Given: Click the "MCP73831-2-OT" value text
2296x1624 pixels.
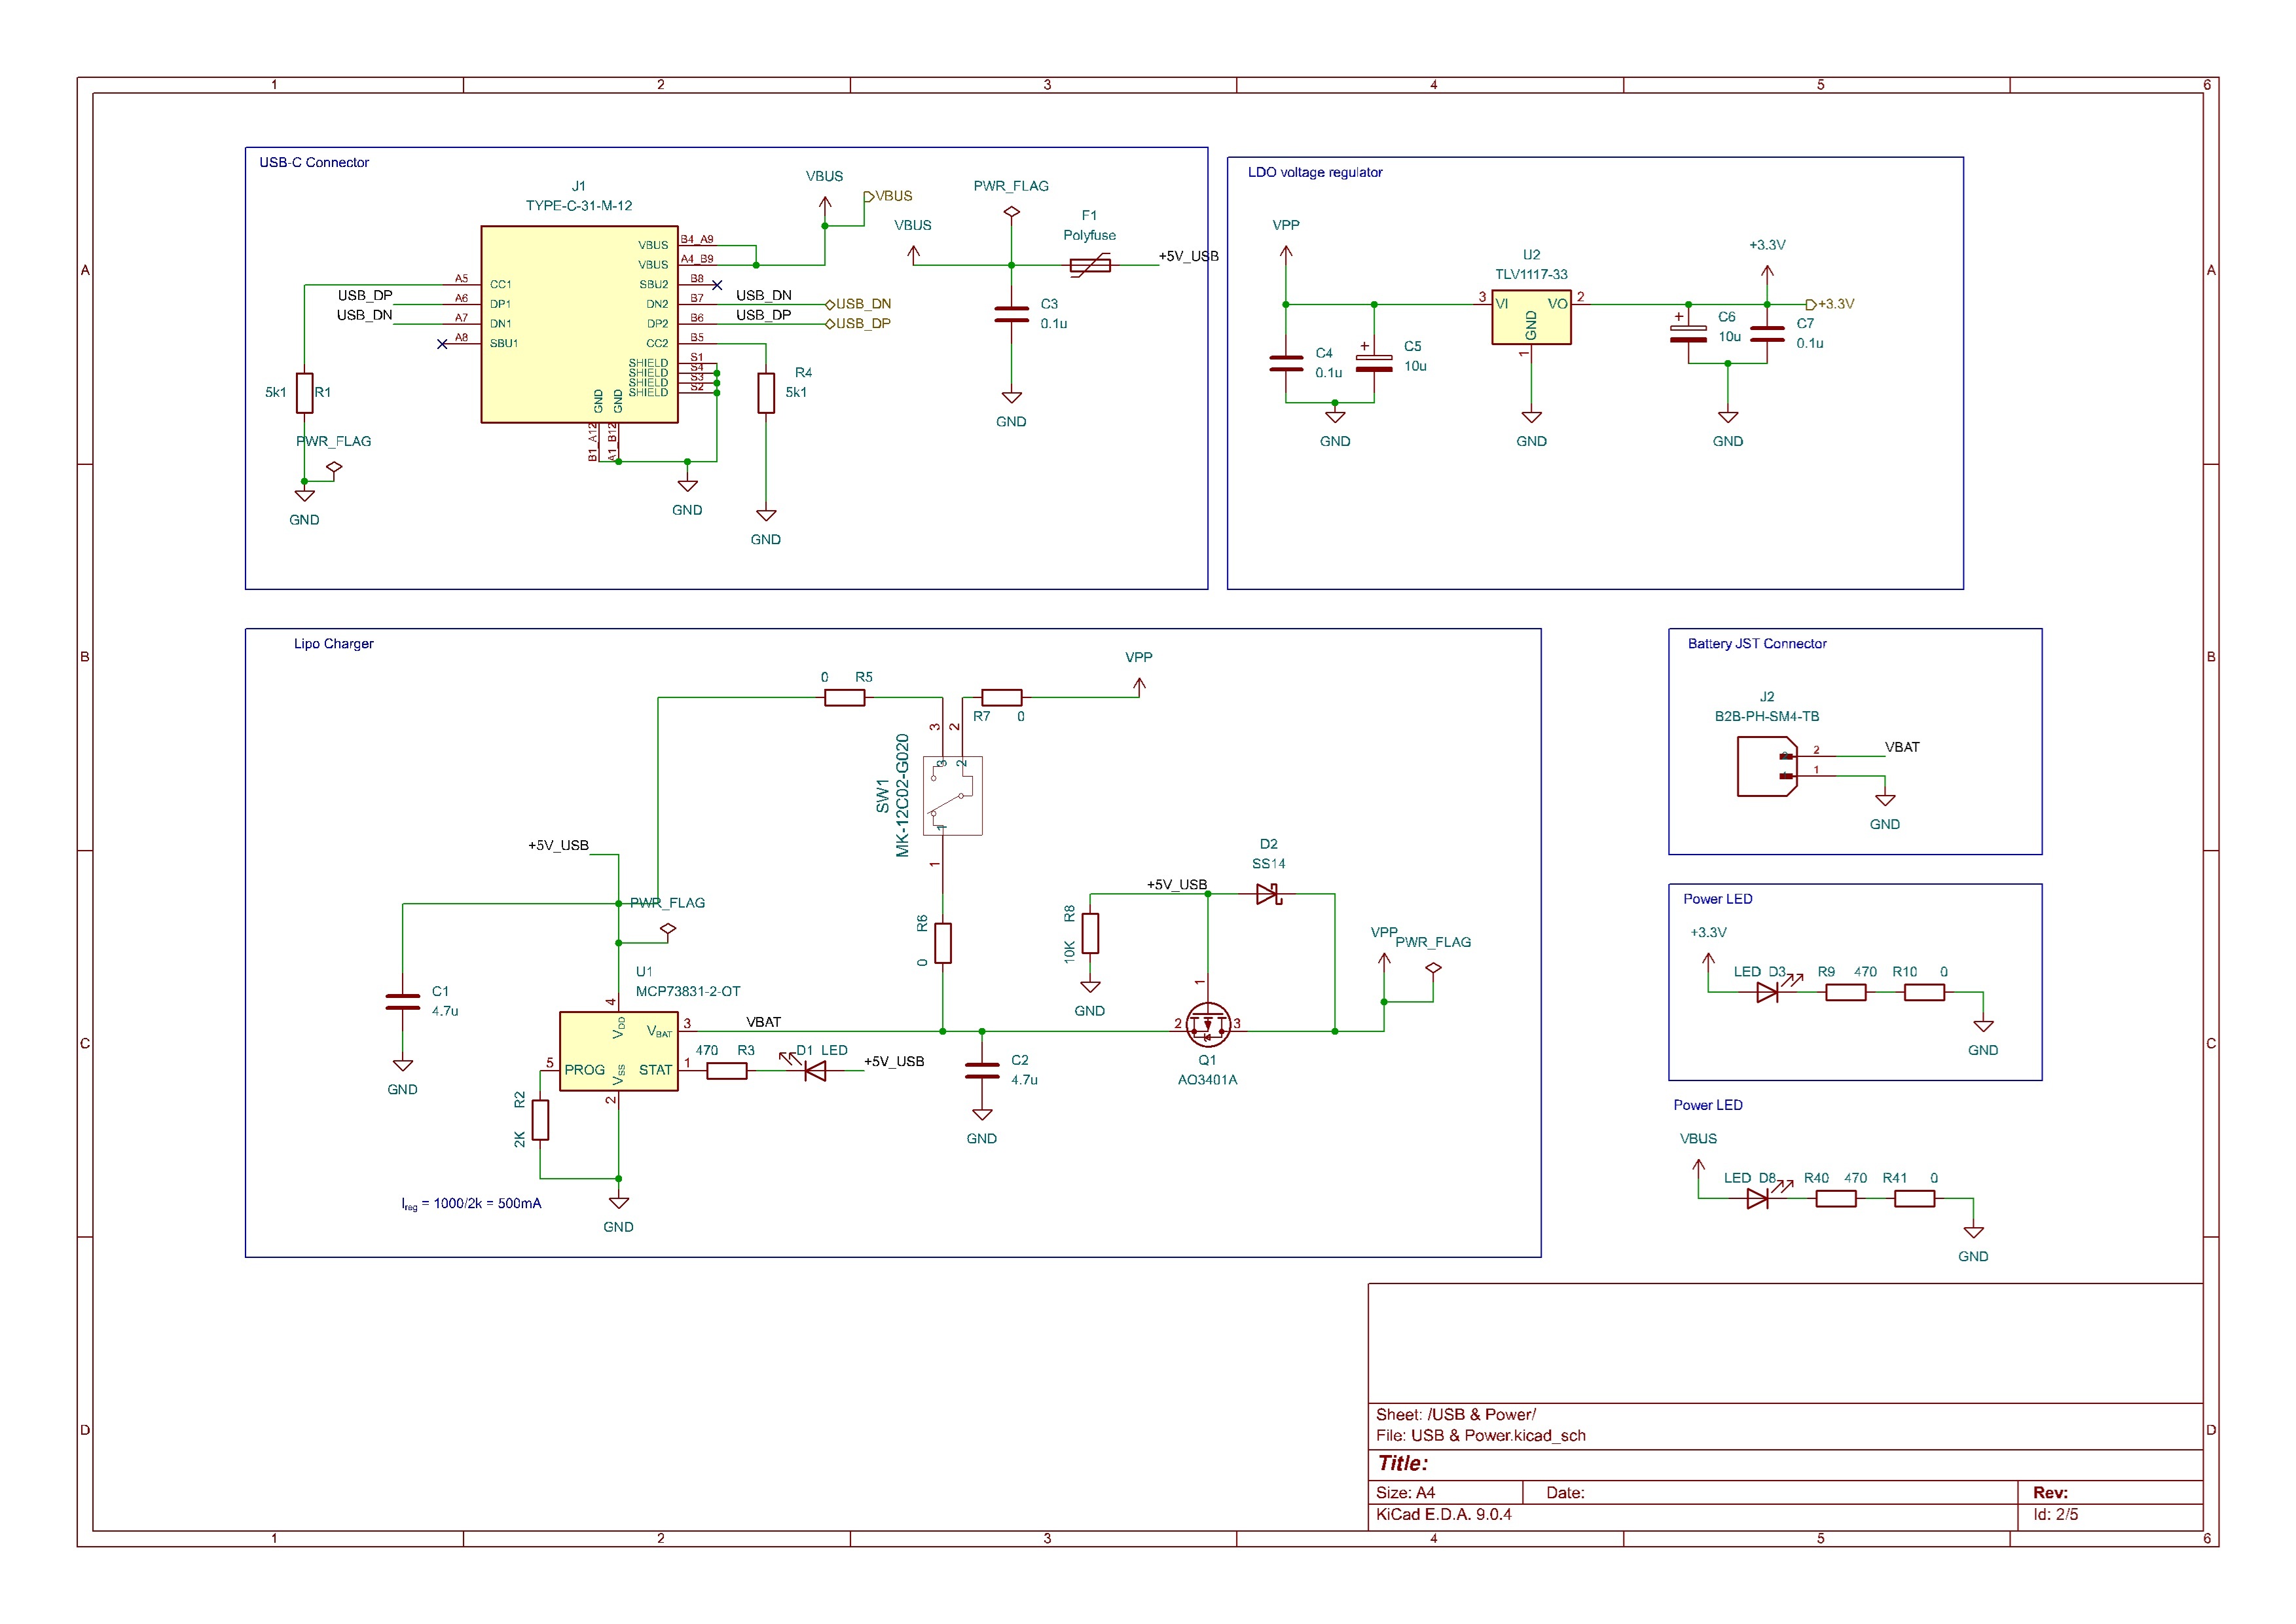Looking at the screenshot, I should [x=688, y=992].
